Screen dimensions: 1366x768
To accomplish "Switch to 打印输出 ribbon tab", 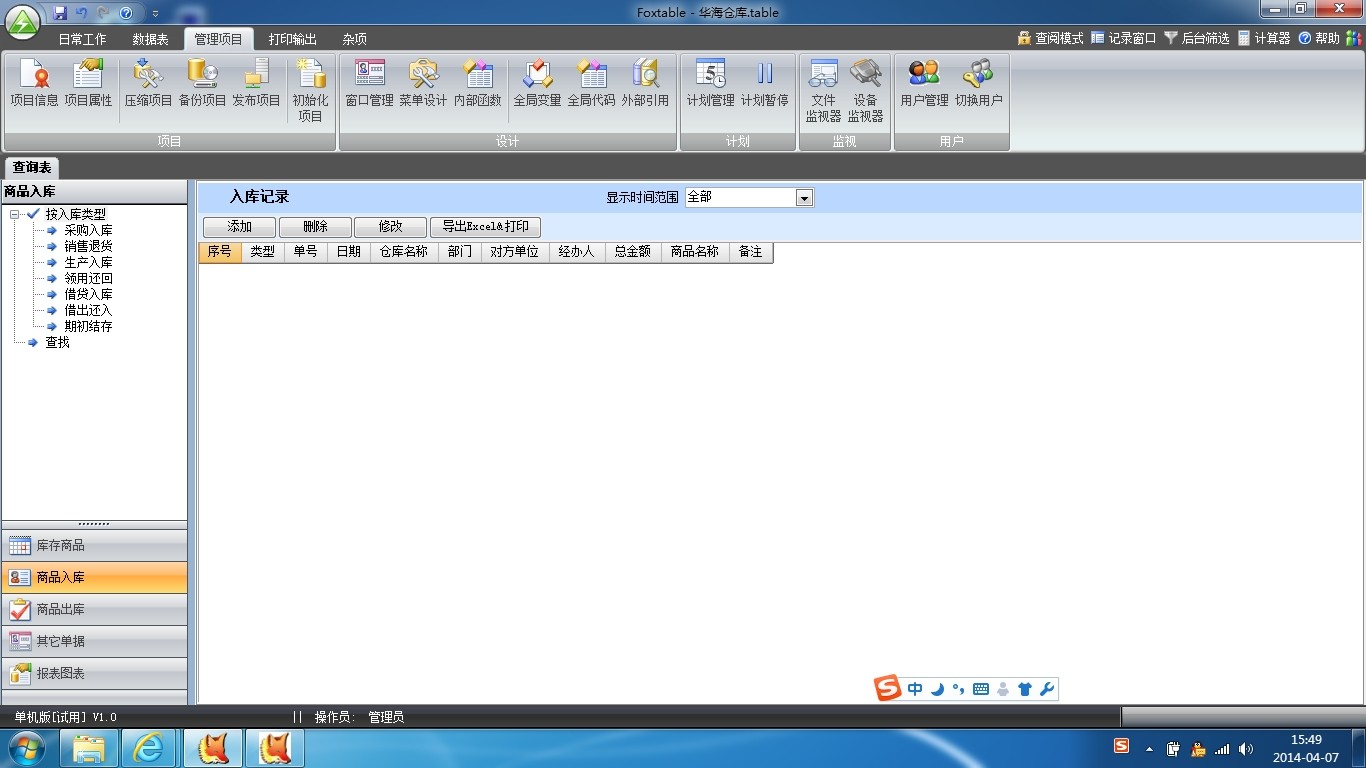I will [293, 39].
